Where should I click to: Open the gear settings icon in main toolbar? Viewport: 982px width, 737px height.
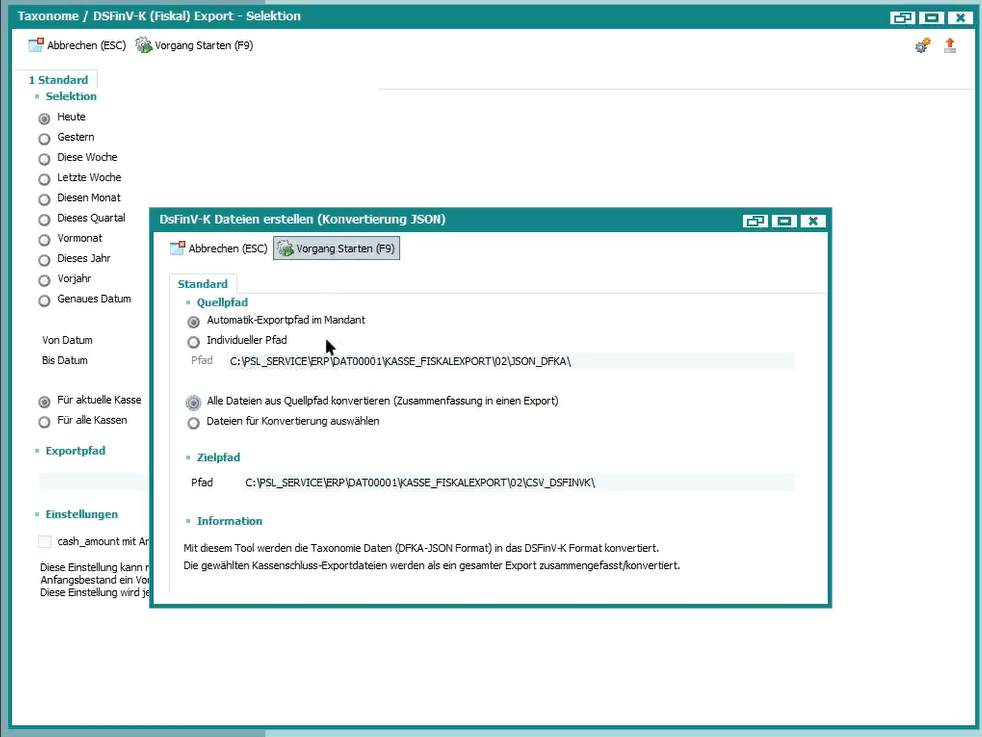tap(922, 46)
